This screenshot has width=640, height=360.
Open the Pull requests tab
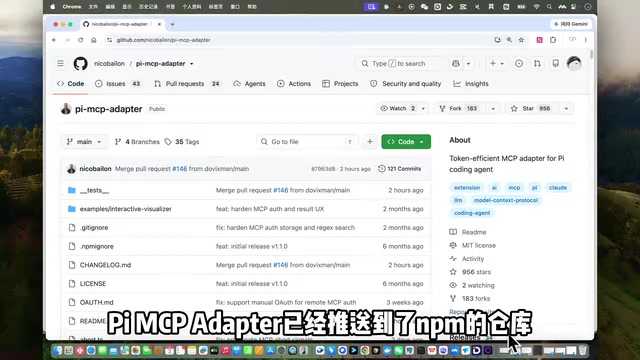click(x=187, y=84)
